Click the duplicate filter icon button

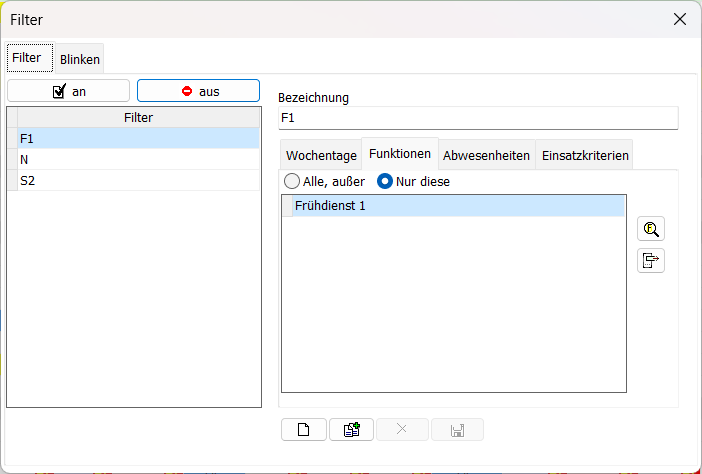tap(351, 430)
